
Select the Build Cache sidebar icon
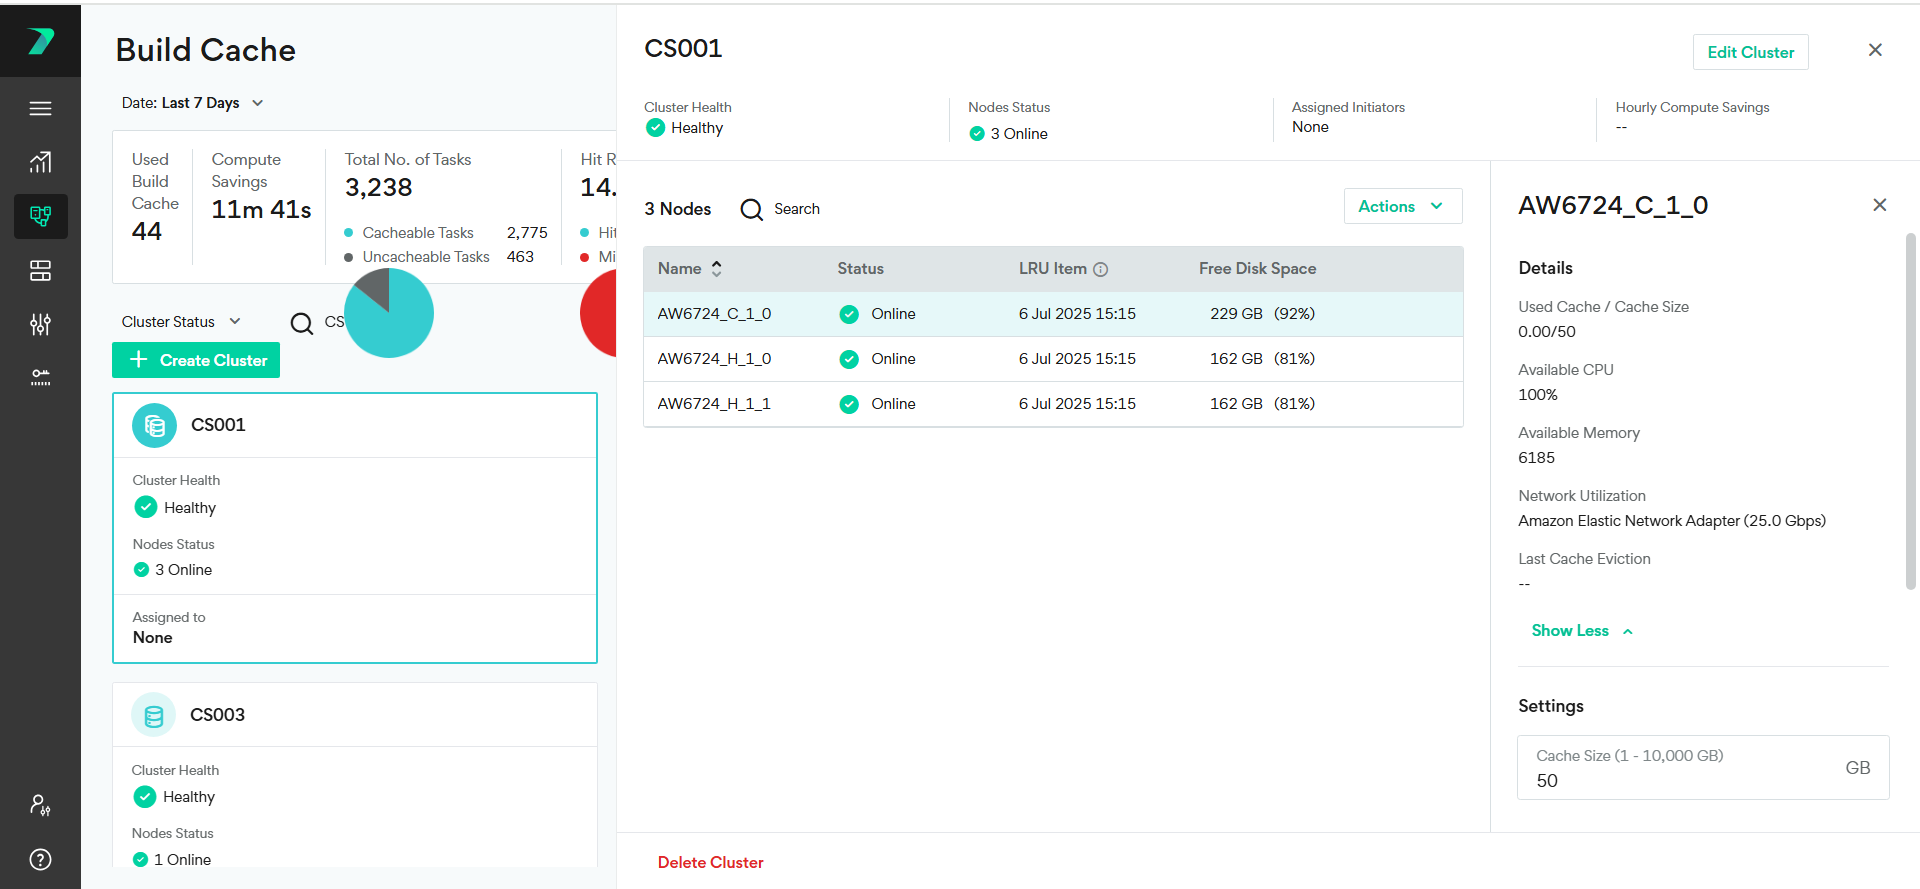[x=40, y=216]
